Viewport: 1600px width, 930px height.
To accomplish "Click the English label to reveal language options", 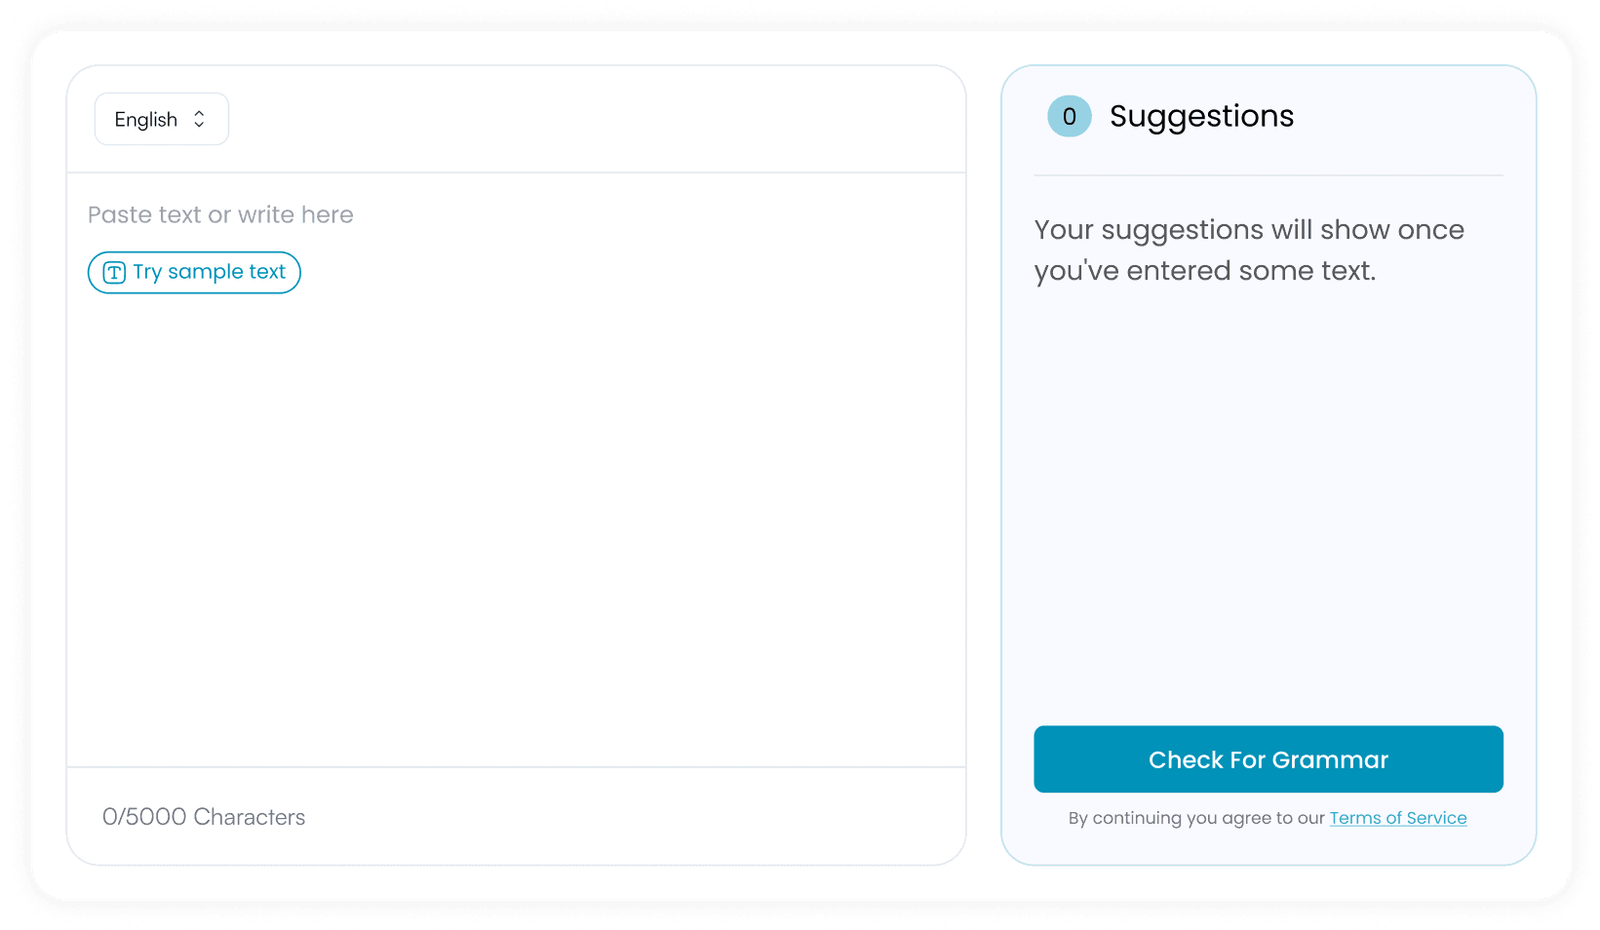I will click(145, 118).
